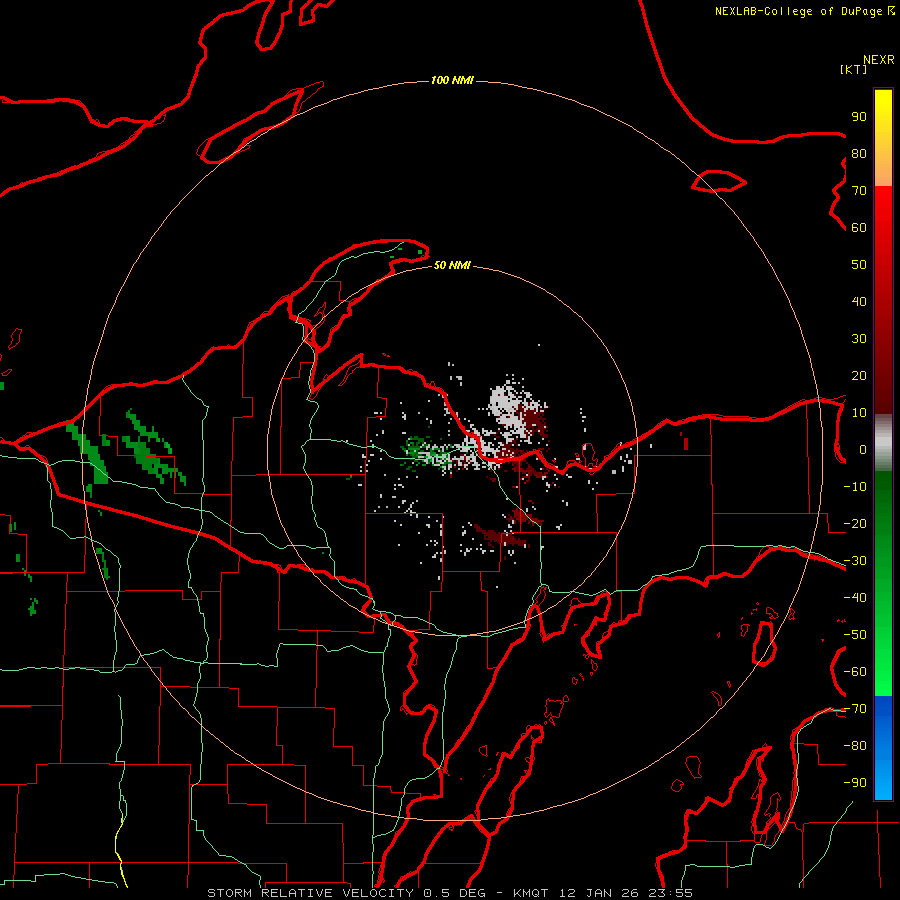Select the gray zero-velocity segment of the color bar
This screenshot has height=900, width=900.
click(x=883, y=443)
